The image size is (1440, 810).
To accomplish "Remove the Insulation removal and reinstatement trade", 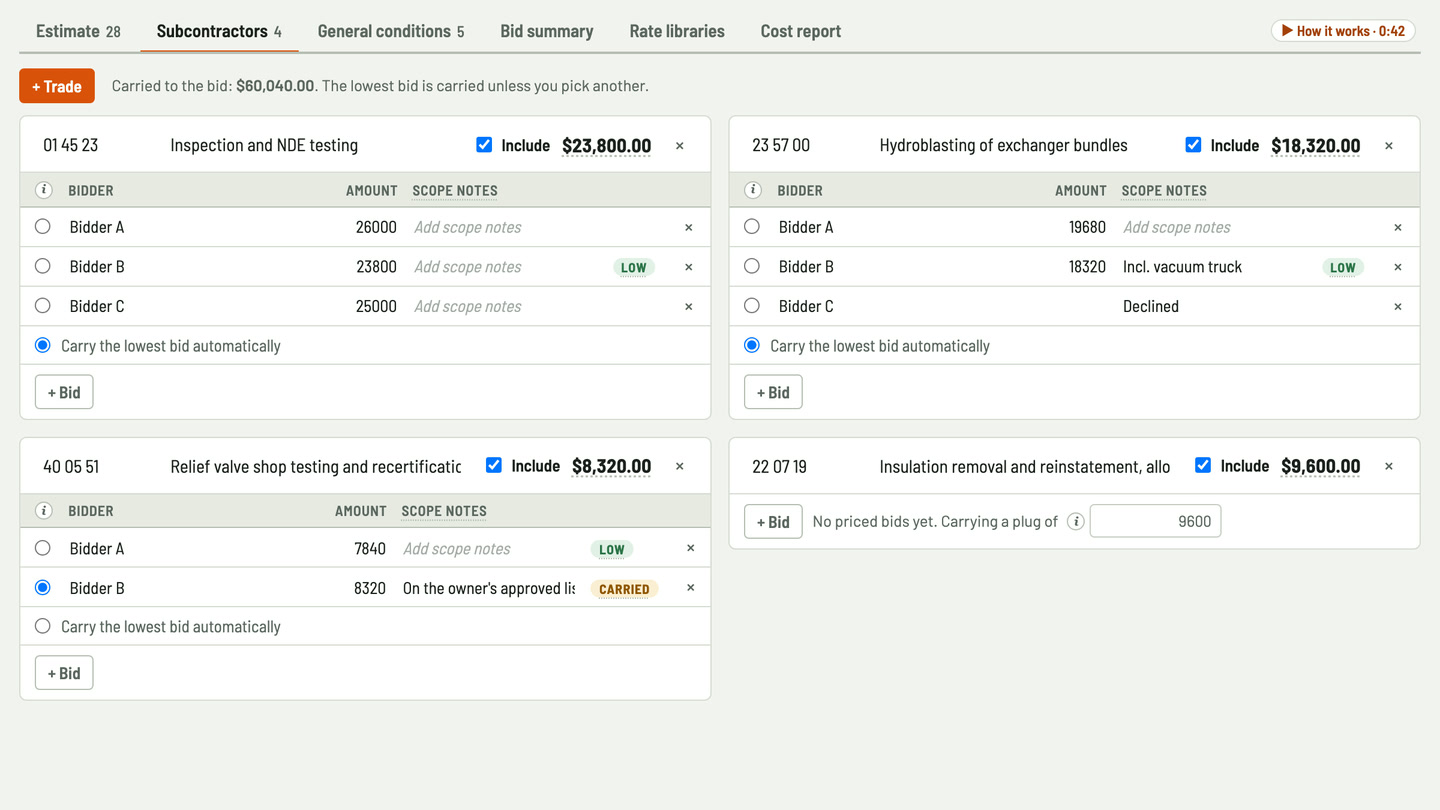I will (1389, 466).
